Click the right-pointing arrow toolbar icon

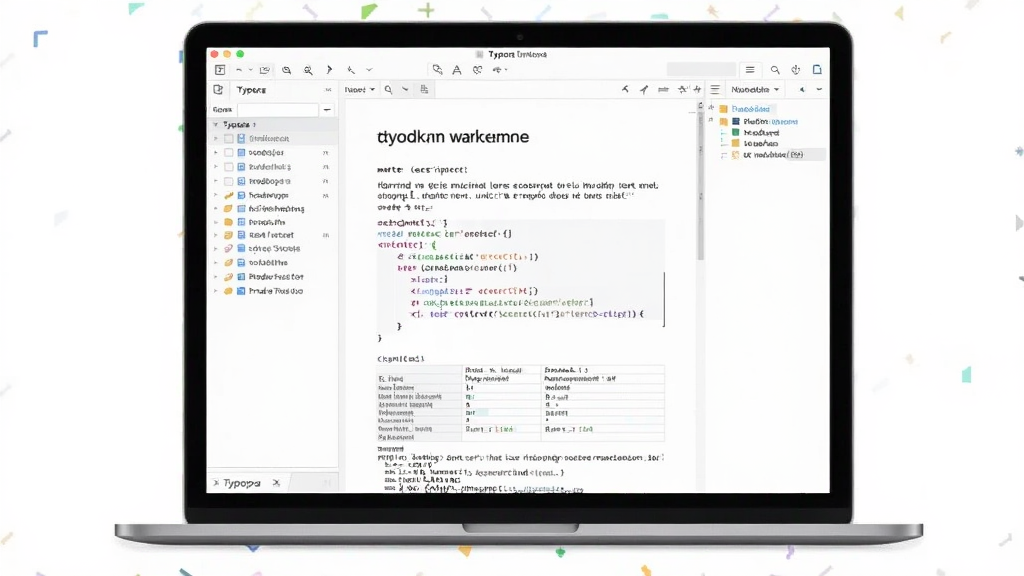329,70
